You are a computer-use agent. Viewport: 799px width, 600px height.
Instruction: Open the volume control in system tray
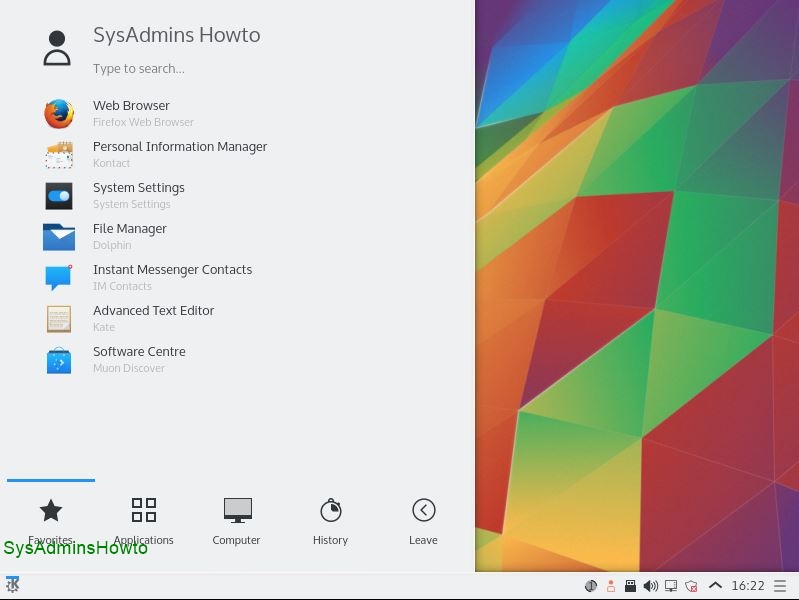tap(650, 586)
